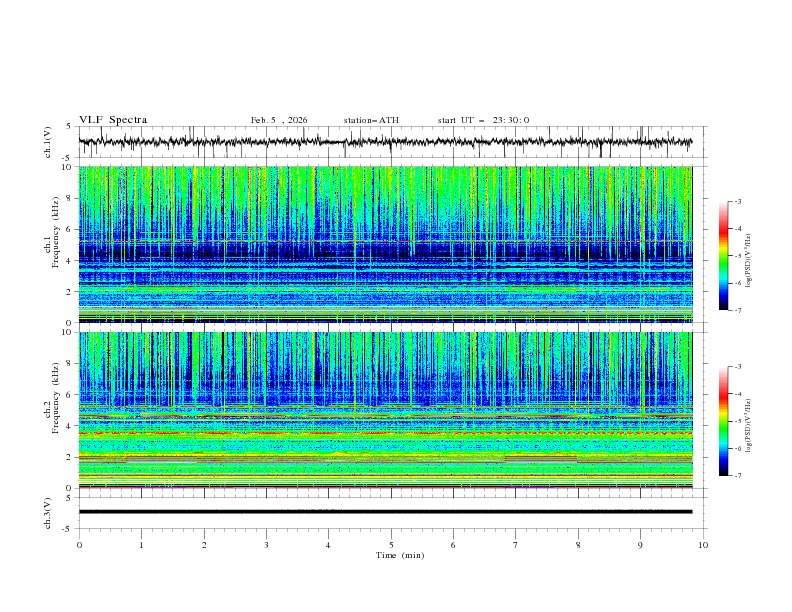Click the ch.1 voltage waveform trace

(385, 142)
